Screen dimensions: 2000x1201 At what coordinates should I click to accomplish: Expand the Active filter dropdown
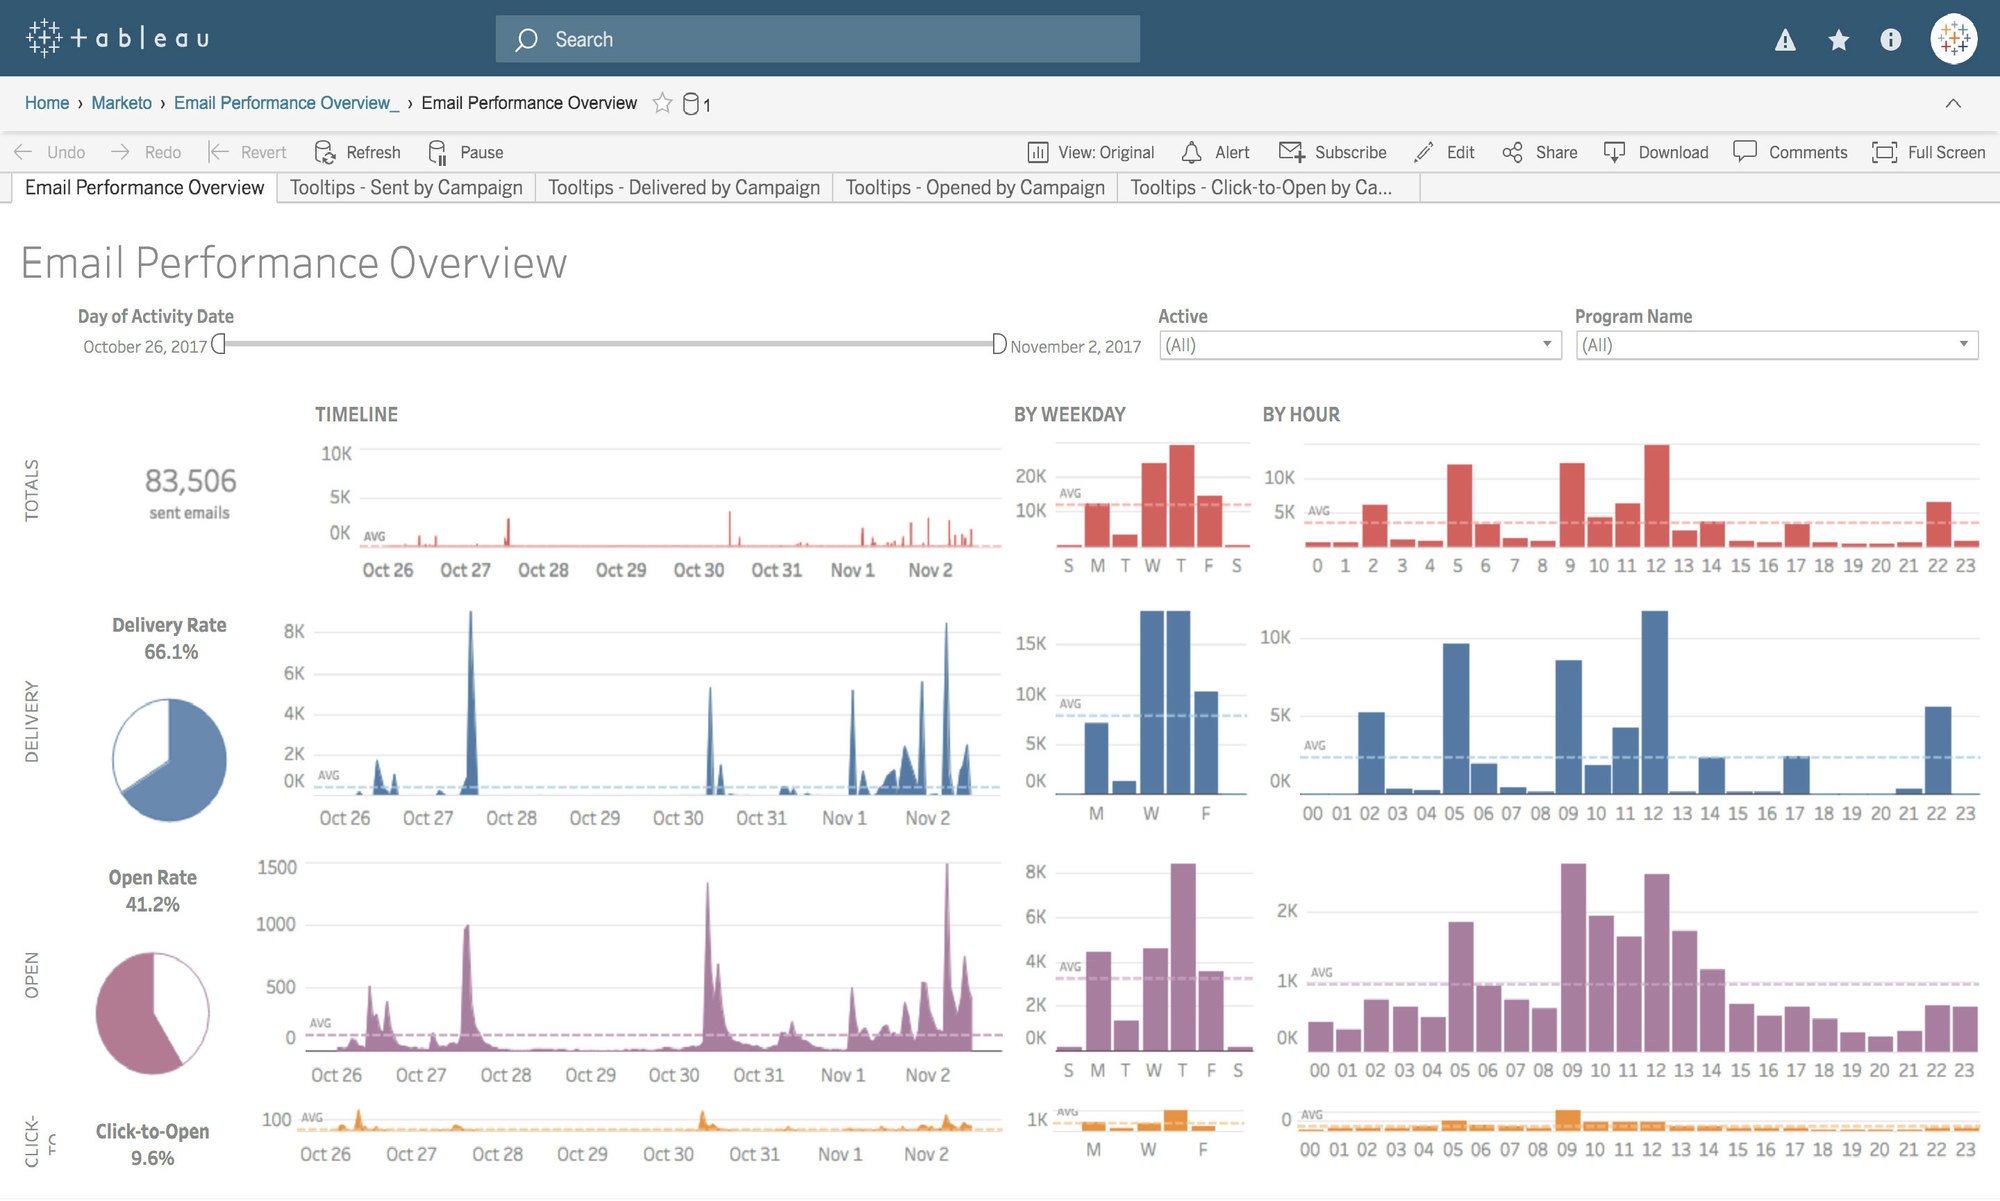pos(1547,345)
